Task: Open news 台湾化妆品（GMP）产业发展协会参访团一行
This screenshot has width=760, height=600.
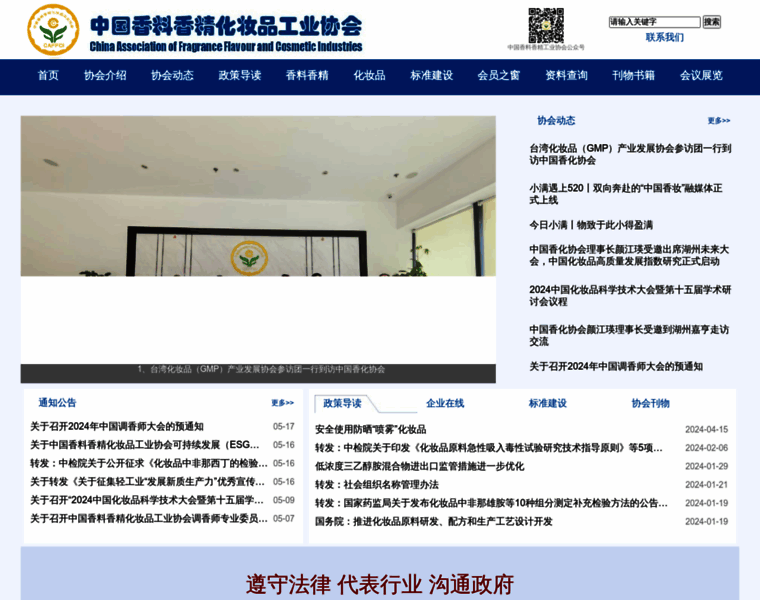Action: tap(630, 154)
